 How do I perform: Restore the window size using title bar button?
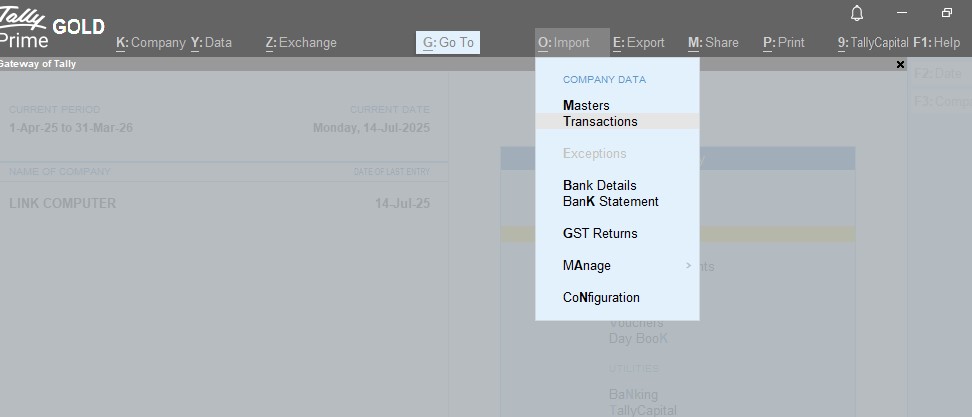pos(946,13)
